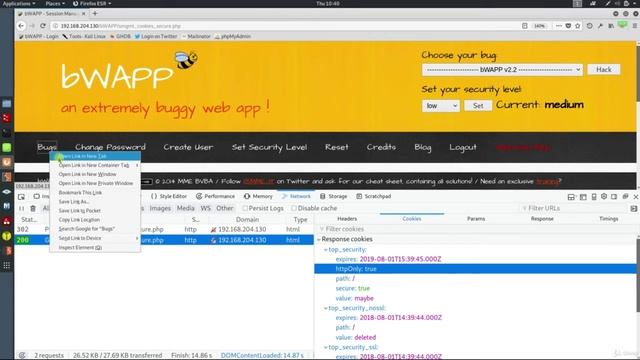This screenshot has width=640, height=360.
Task: Collapse the Response cookies section
Action: click(319, 239)
